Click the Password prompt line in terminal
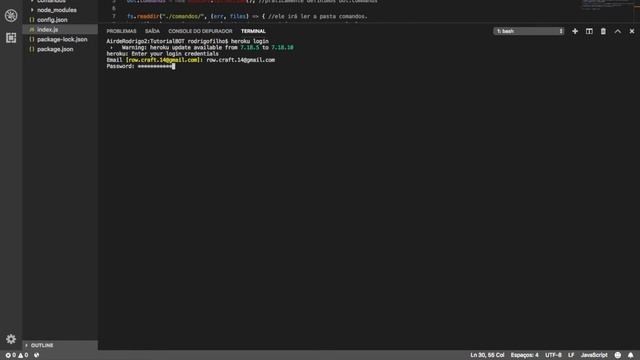Viewport: 640px width, 360px height. [x=141, y=66]
